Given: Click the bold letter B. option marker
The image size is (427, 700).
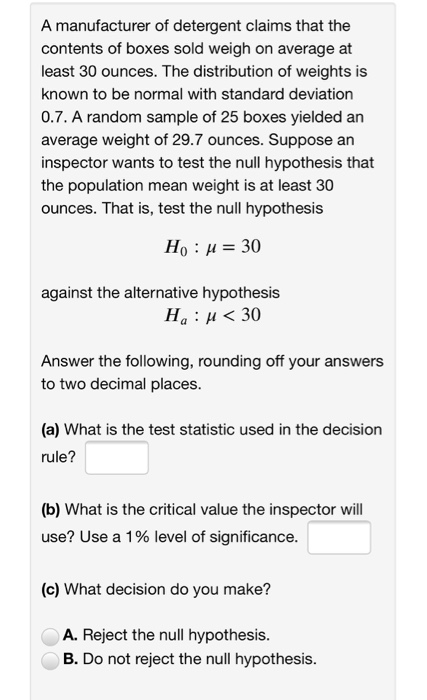Looking at the screenshot, I should tap(70, 659).
